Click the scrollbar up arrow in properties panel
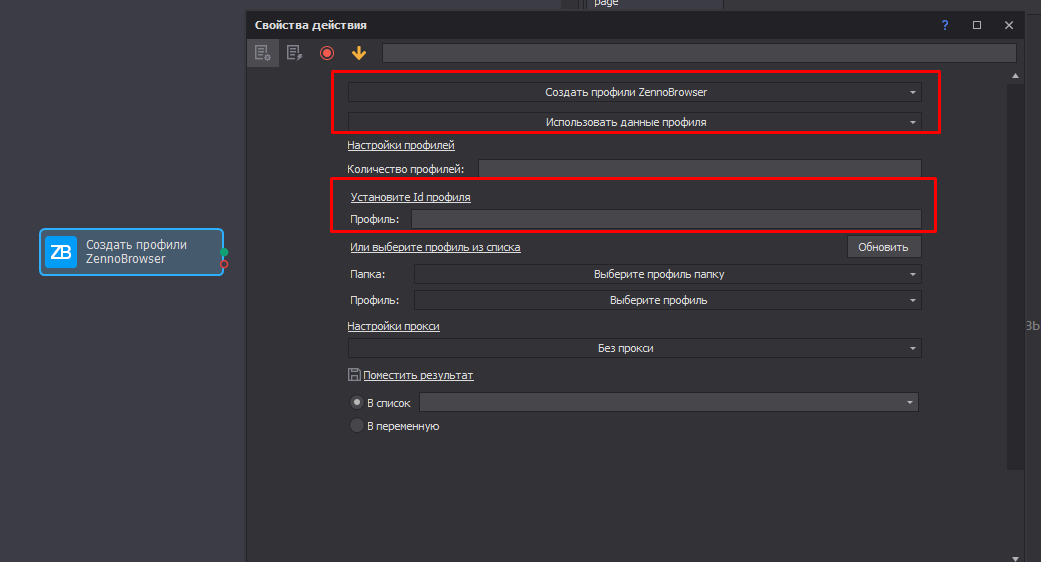This screenshot has width=1041, height=562. click(1015, 76)
